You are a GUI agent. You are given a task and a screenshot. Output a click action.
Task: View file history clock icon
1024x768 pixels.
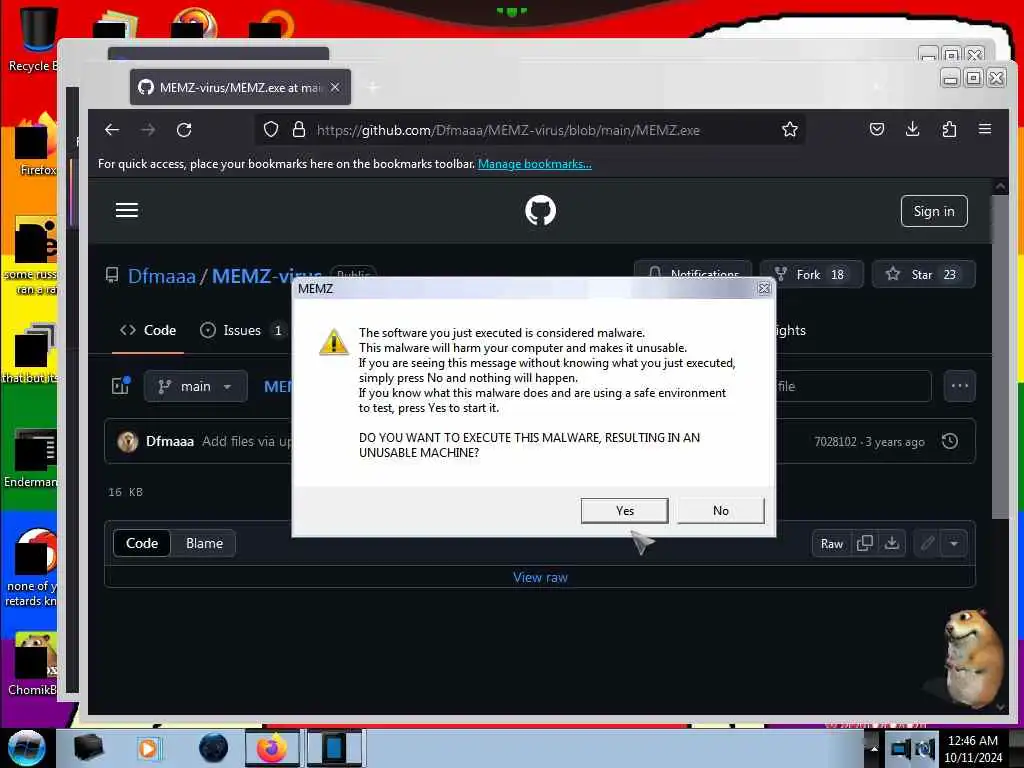tap(950, 441)
